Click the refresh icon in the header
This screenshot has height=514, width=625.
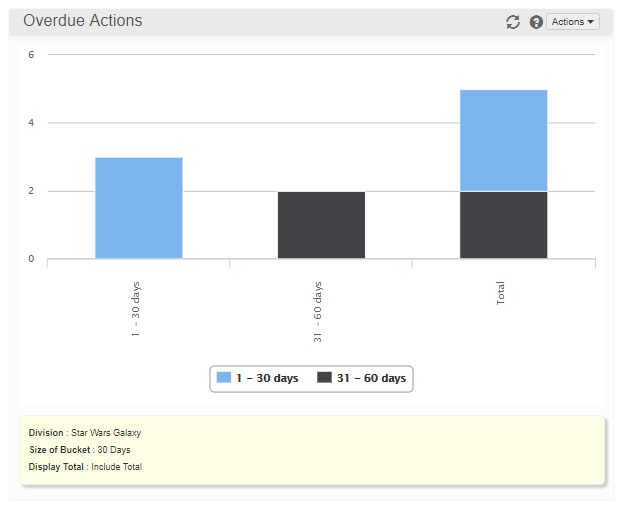[x=513, y=22]
